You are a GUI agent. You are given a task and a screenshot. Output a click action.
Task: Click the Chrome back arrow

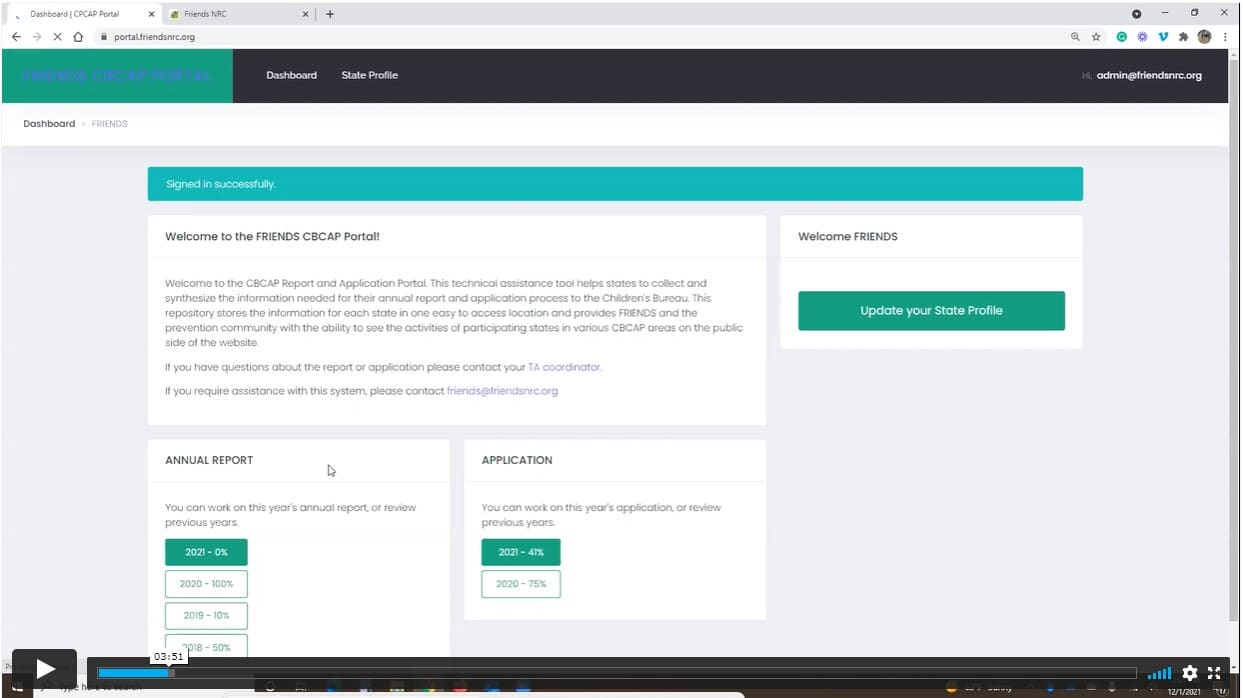[16, 36]
